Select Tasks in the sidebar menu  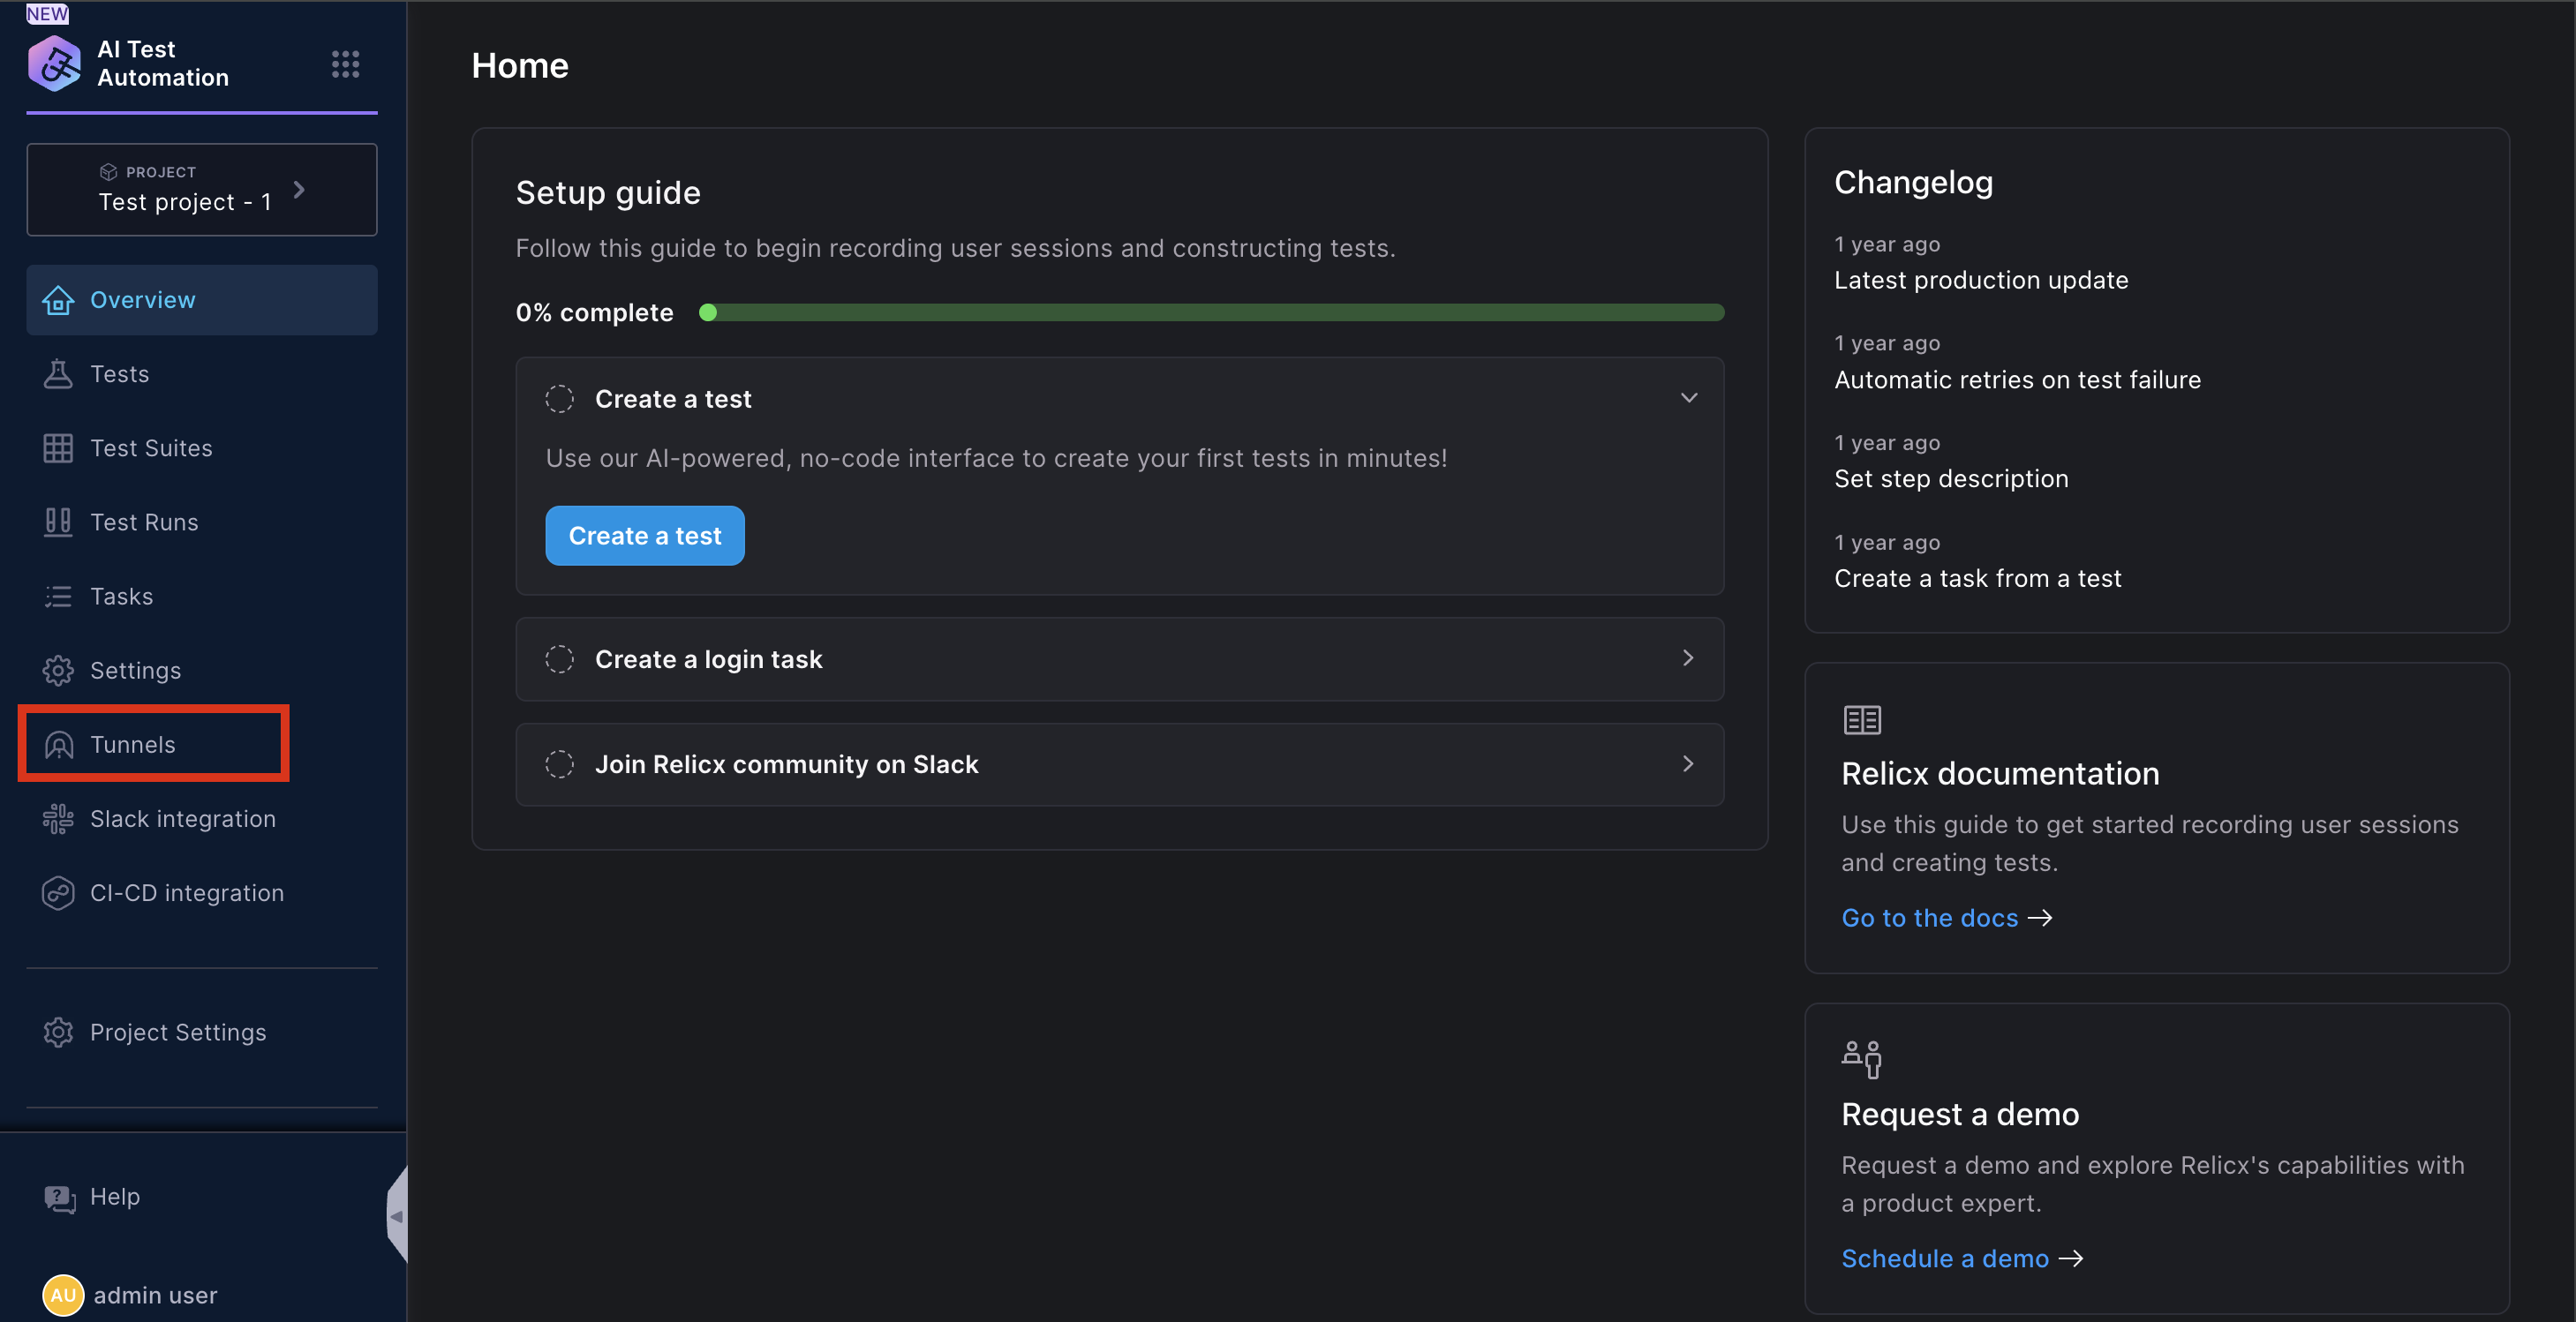[121, 597]
